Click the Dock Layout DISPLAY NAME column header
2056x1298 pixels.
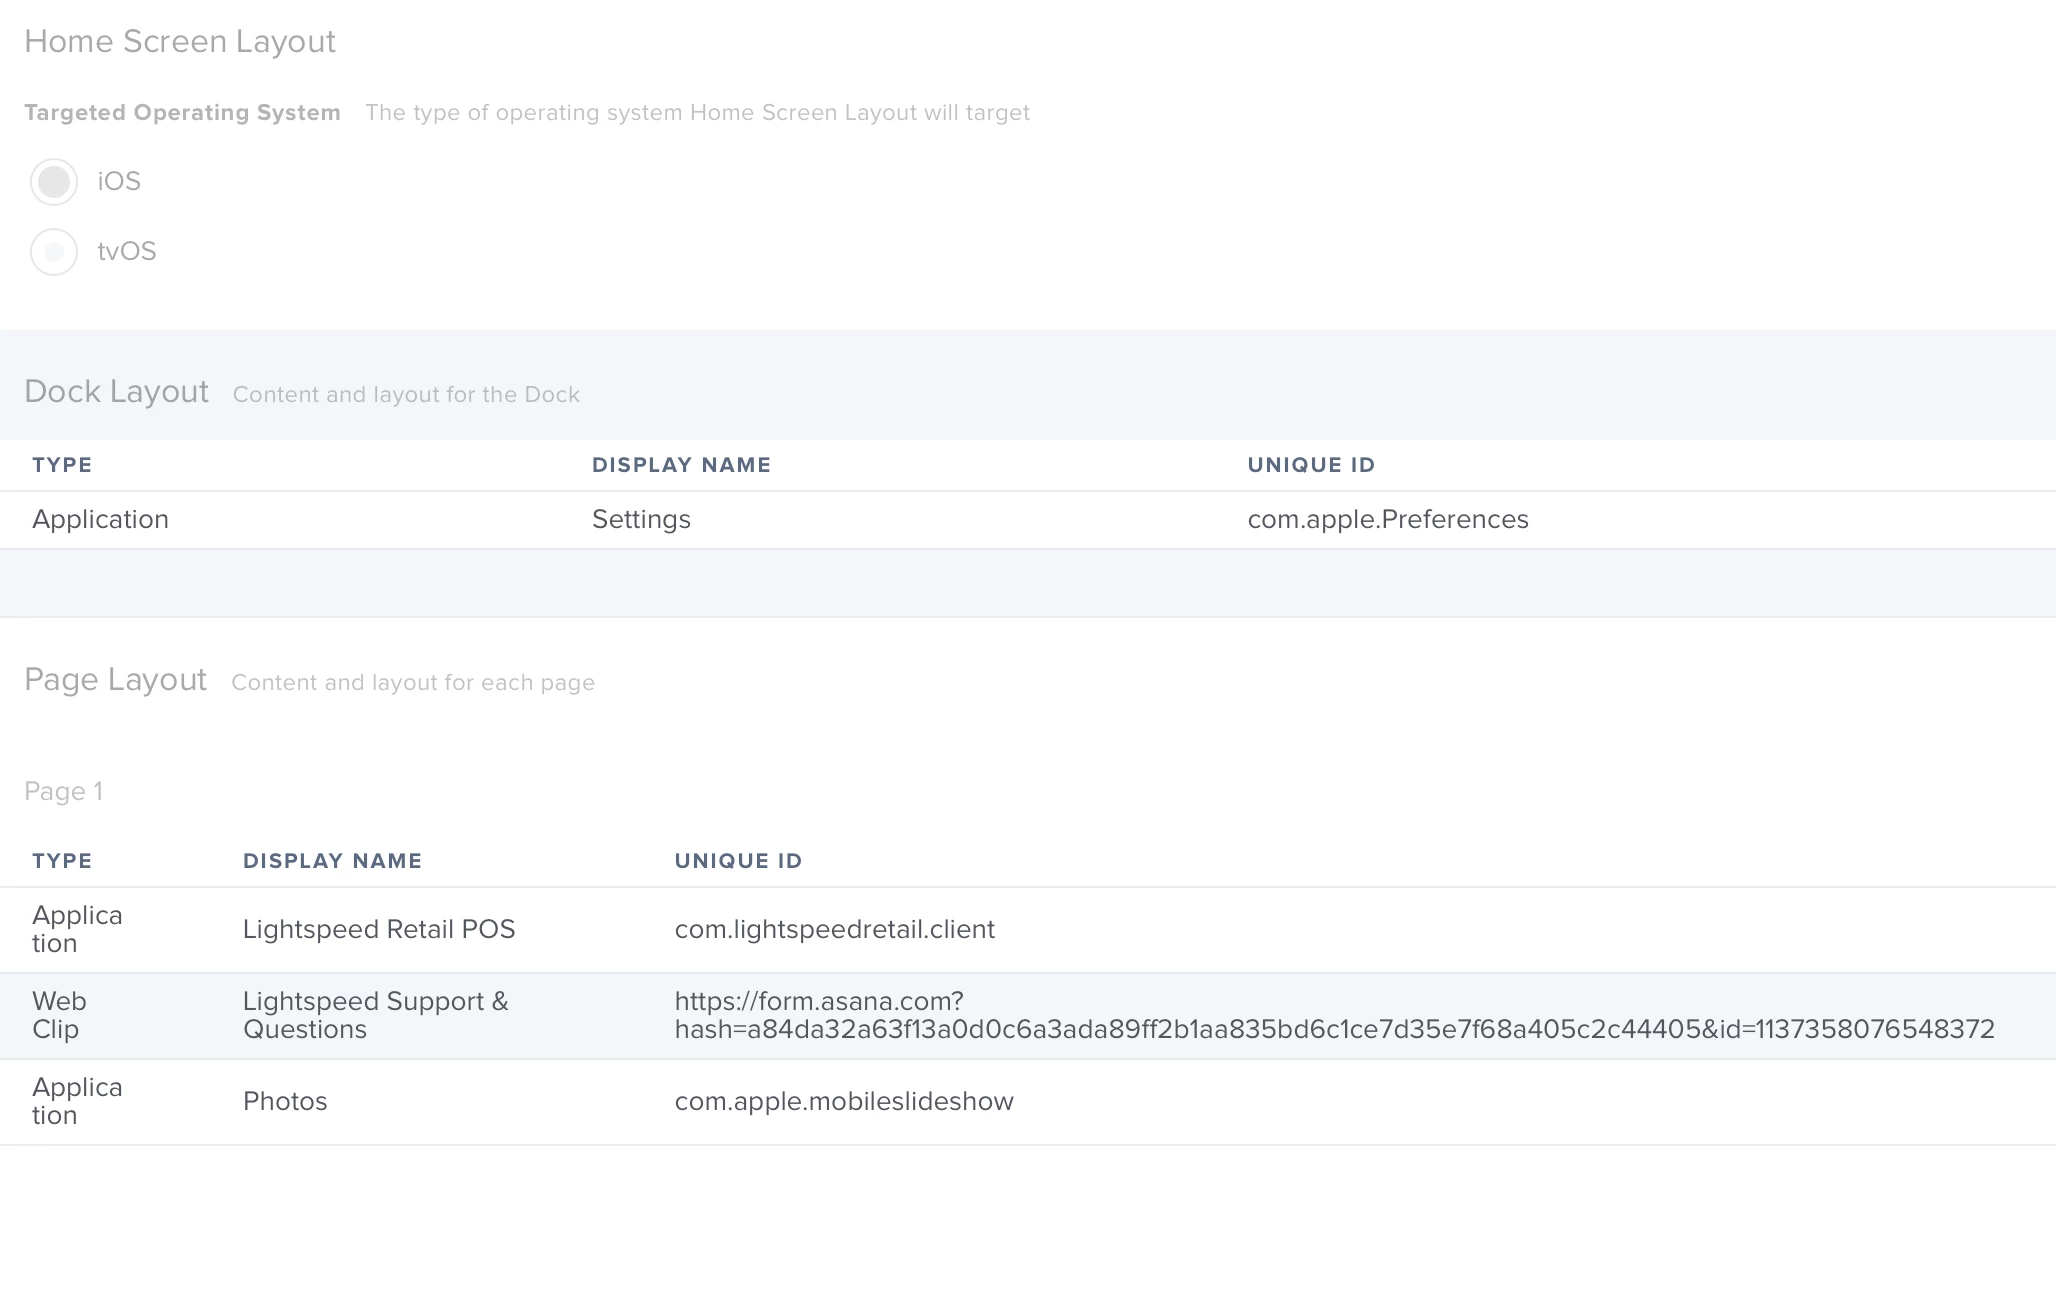tap(681, 465)
